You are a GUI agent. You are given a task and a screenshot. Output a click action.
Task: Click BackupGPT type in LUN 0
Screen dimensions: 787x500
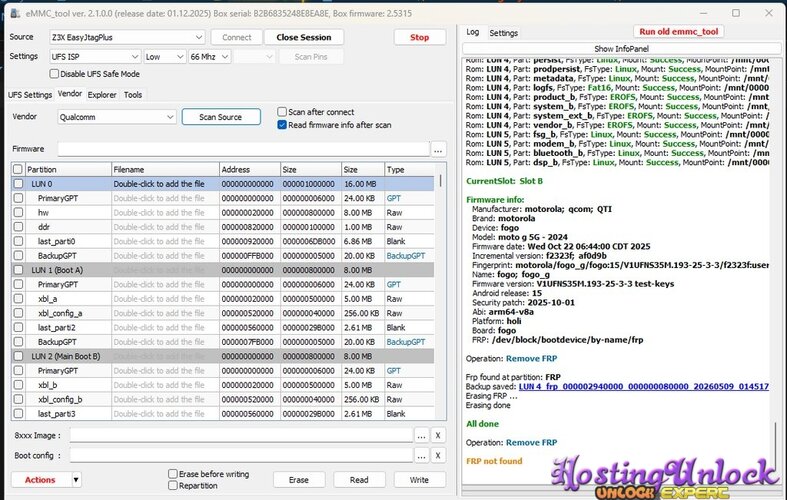pos(406,256)
